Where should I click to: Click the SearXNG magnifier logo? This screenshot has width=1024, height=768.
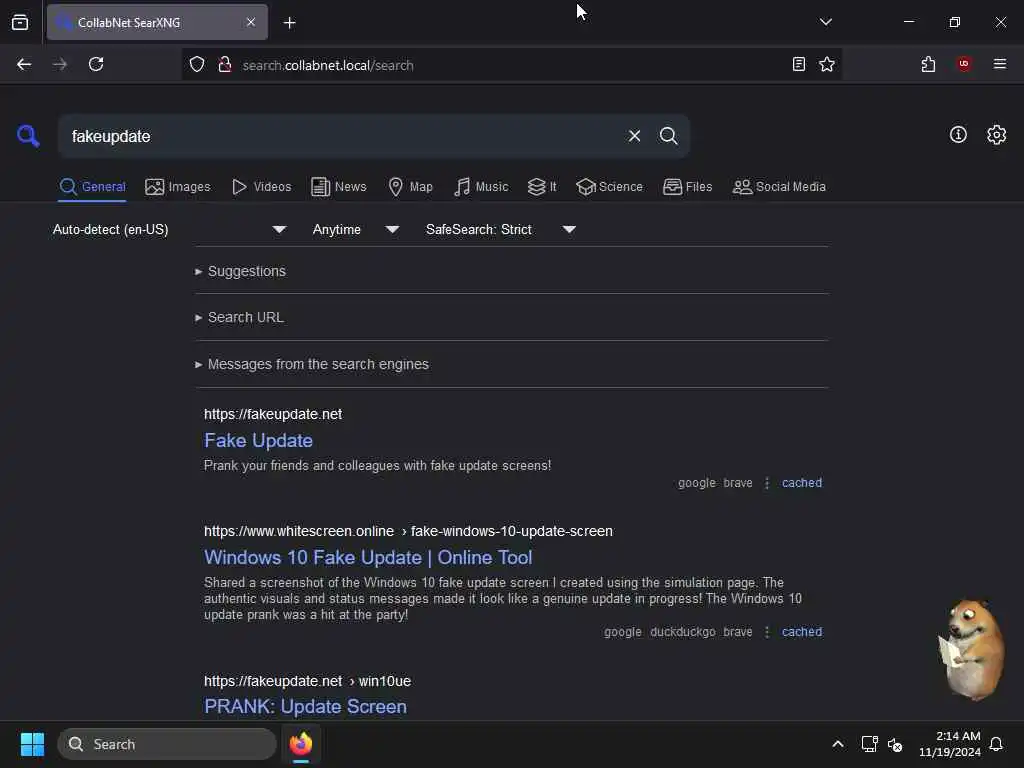(28, 136)
